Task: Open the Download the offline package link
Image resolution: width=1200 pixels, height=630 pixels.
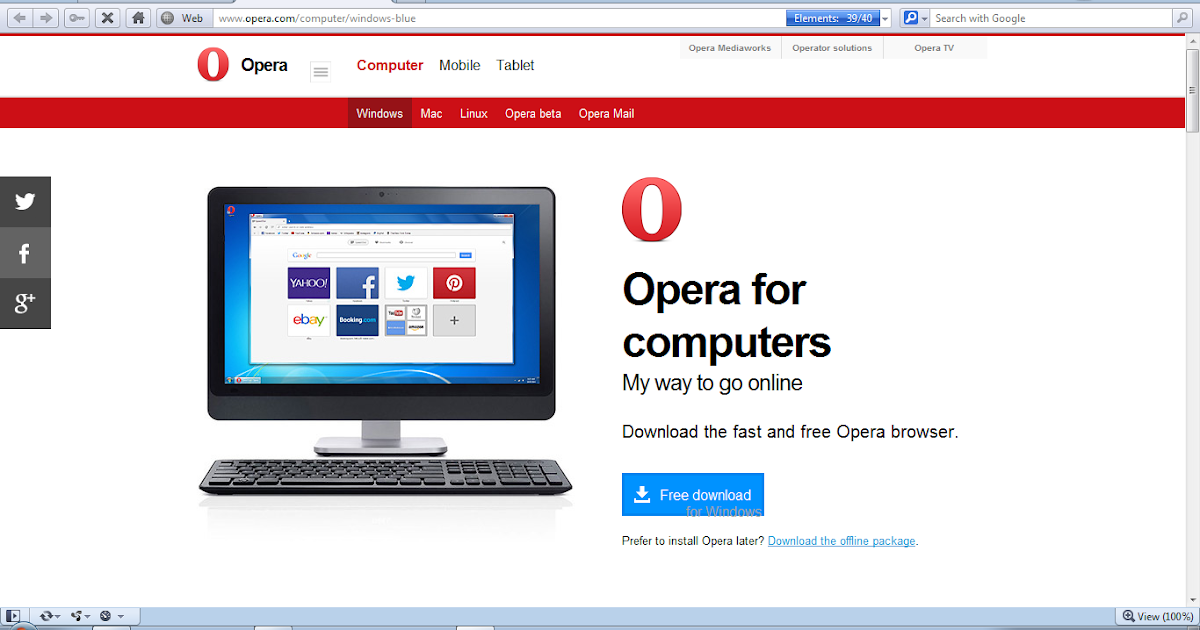Action: 841,541
